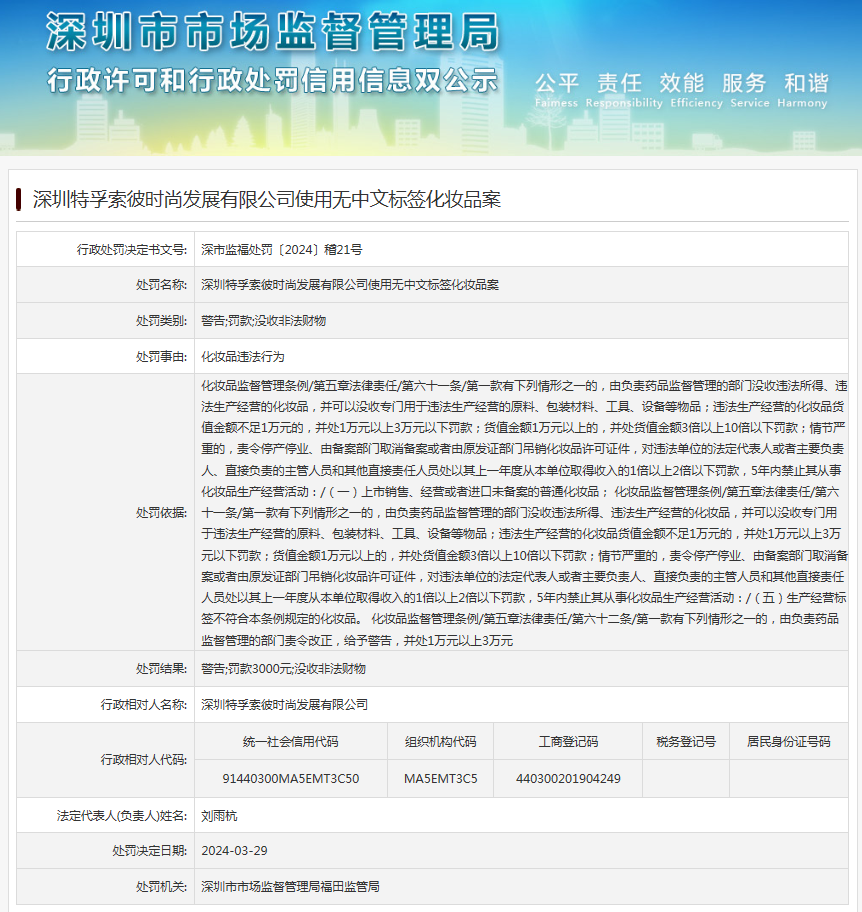The image size is (862, 912).
Task: Click the 处罚依据 legal basis paragraph
Action: pos(524,512)
